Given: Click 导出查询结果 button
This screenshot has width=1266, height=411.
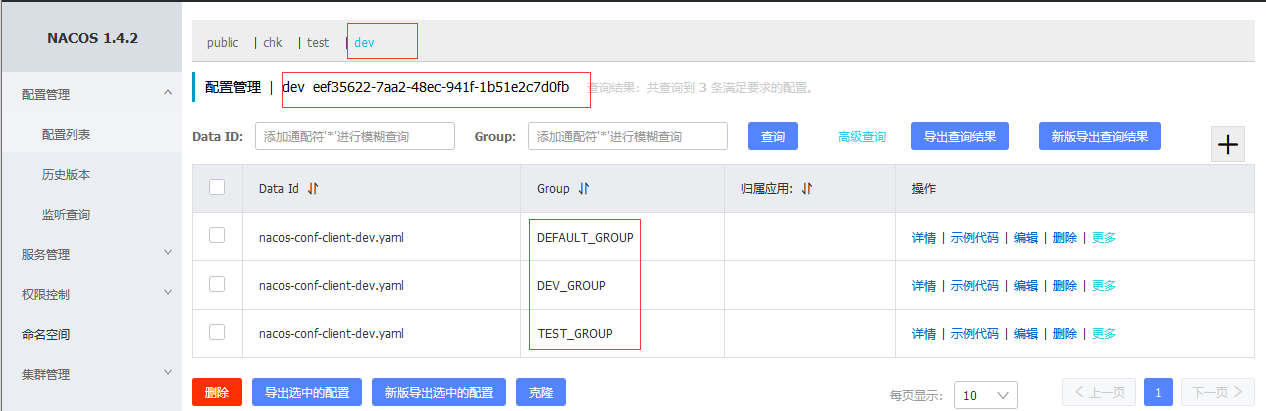Looking at the screenshot, I should [959, 136].
